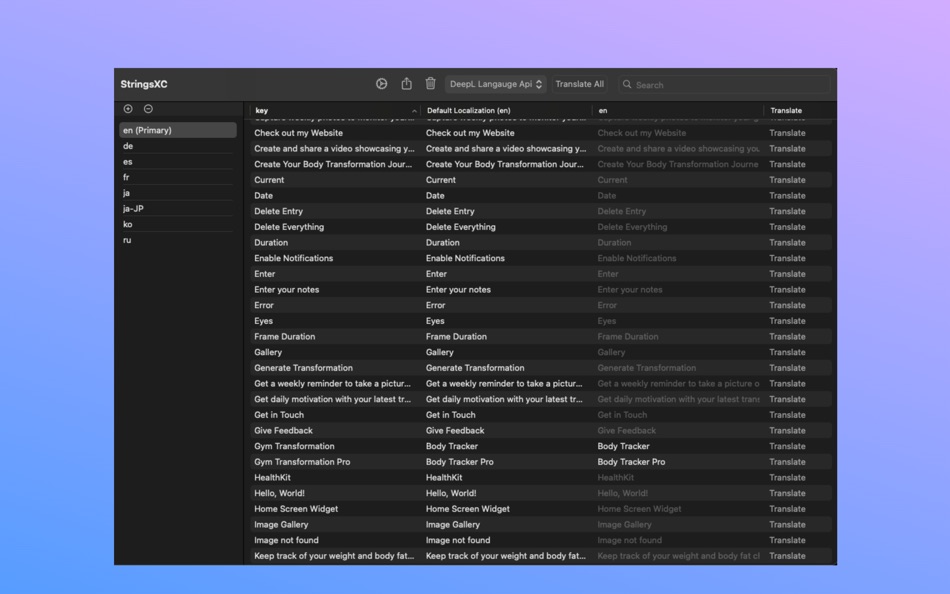Image resolution: width=950 pixels, height=594 pixels.
Task: Click the trash delete icon
Action: click(430, 84)
